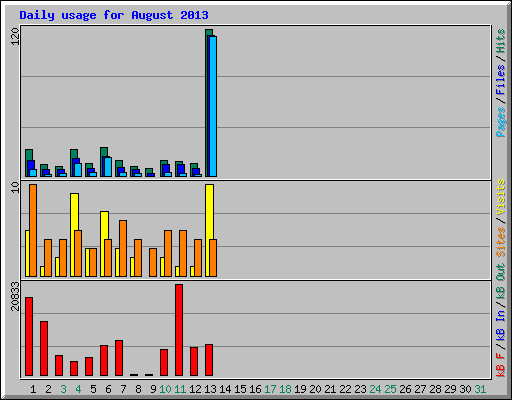Click the Sites legend label
The height and width of the screenshot is (400, 512).
[501, 242]
